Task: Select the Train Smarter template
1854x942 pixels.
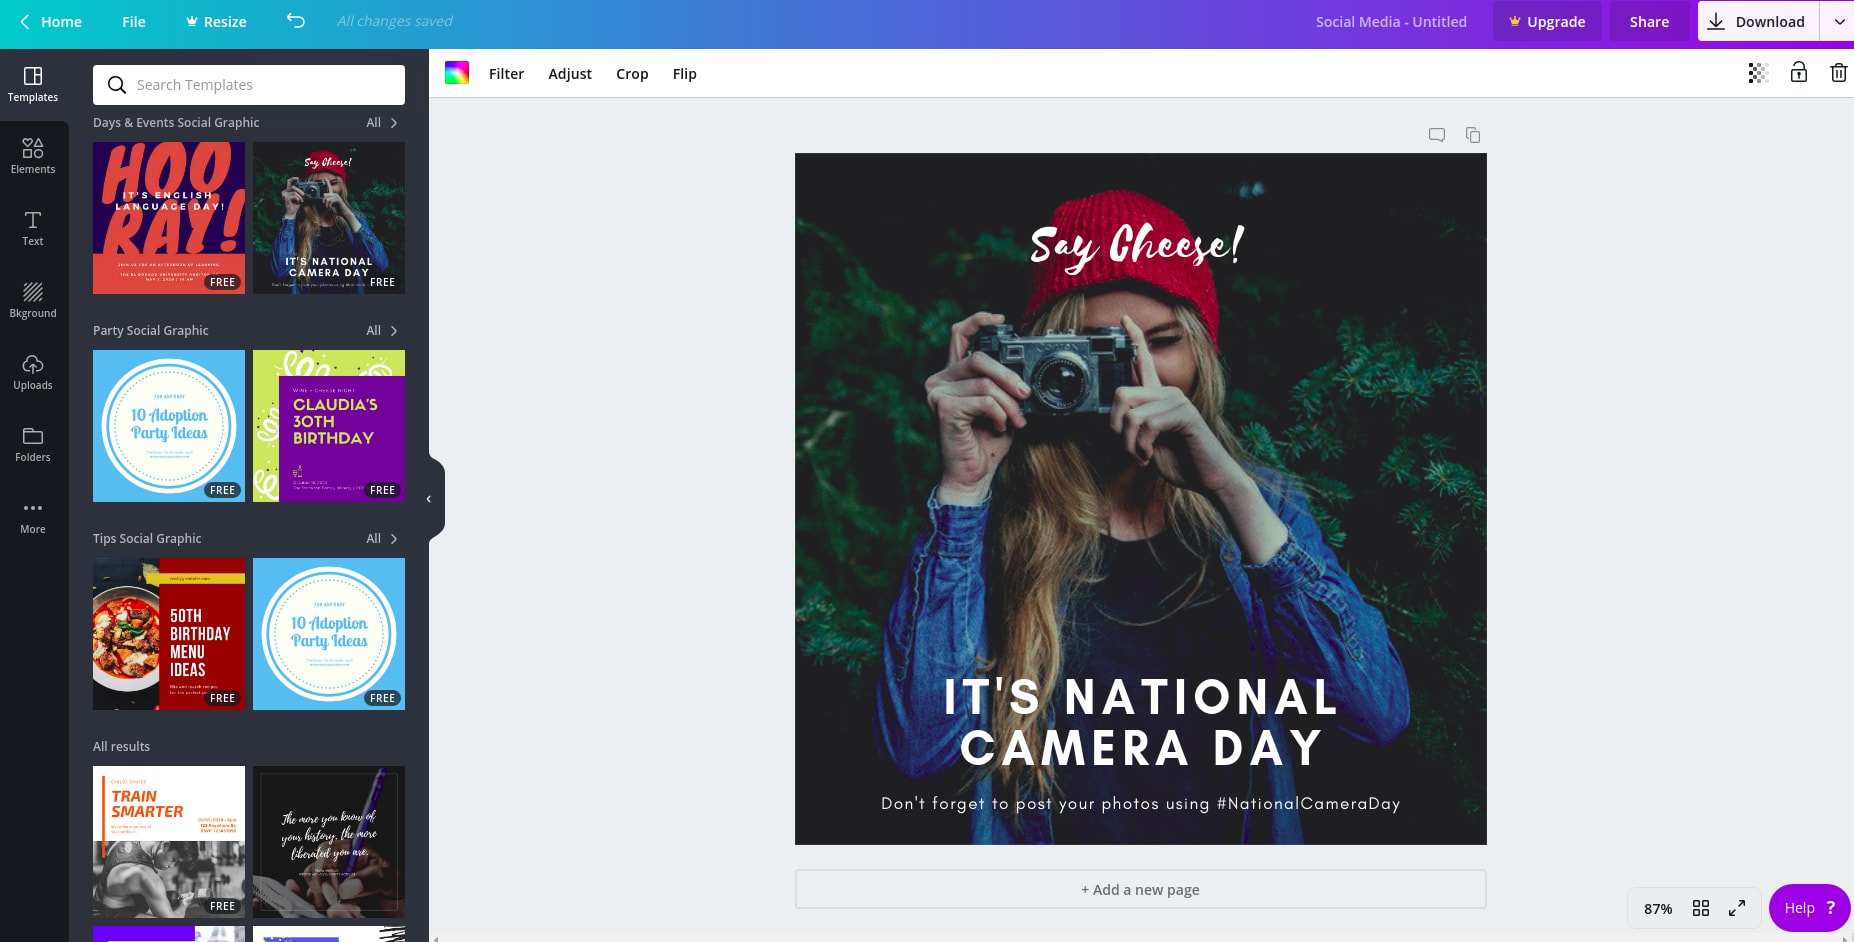Action: pyautogui.click(x=169, y=842)
